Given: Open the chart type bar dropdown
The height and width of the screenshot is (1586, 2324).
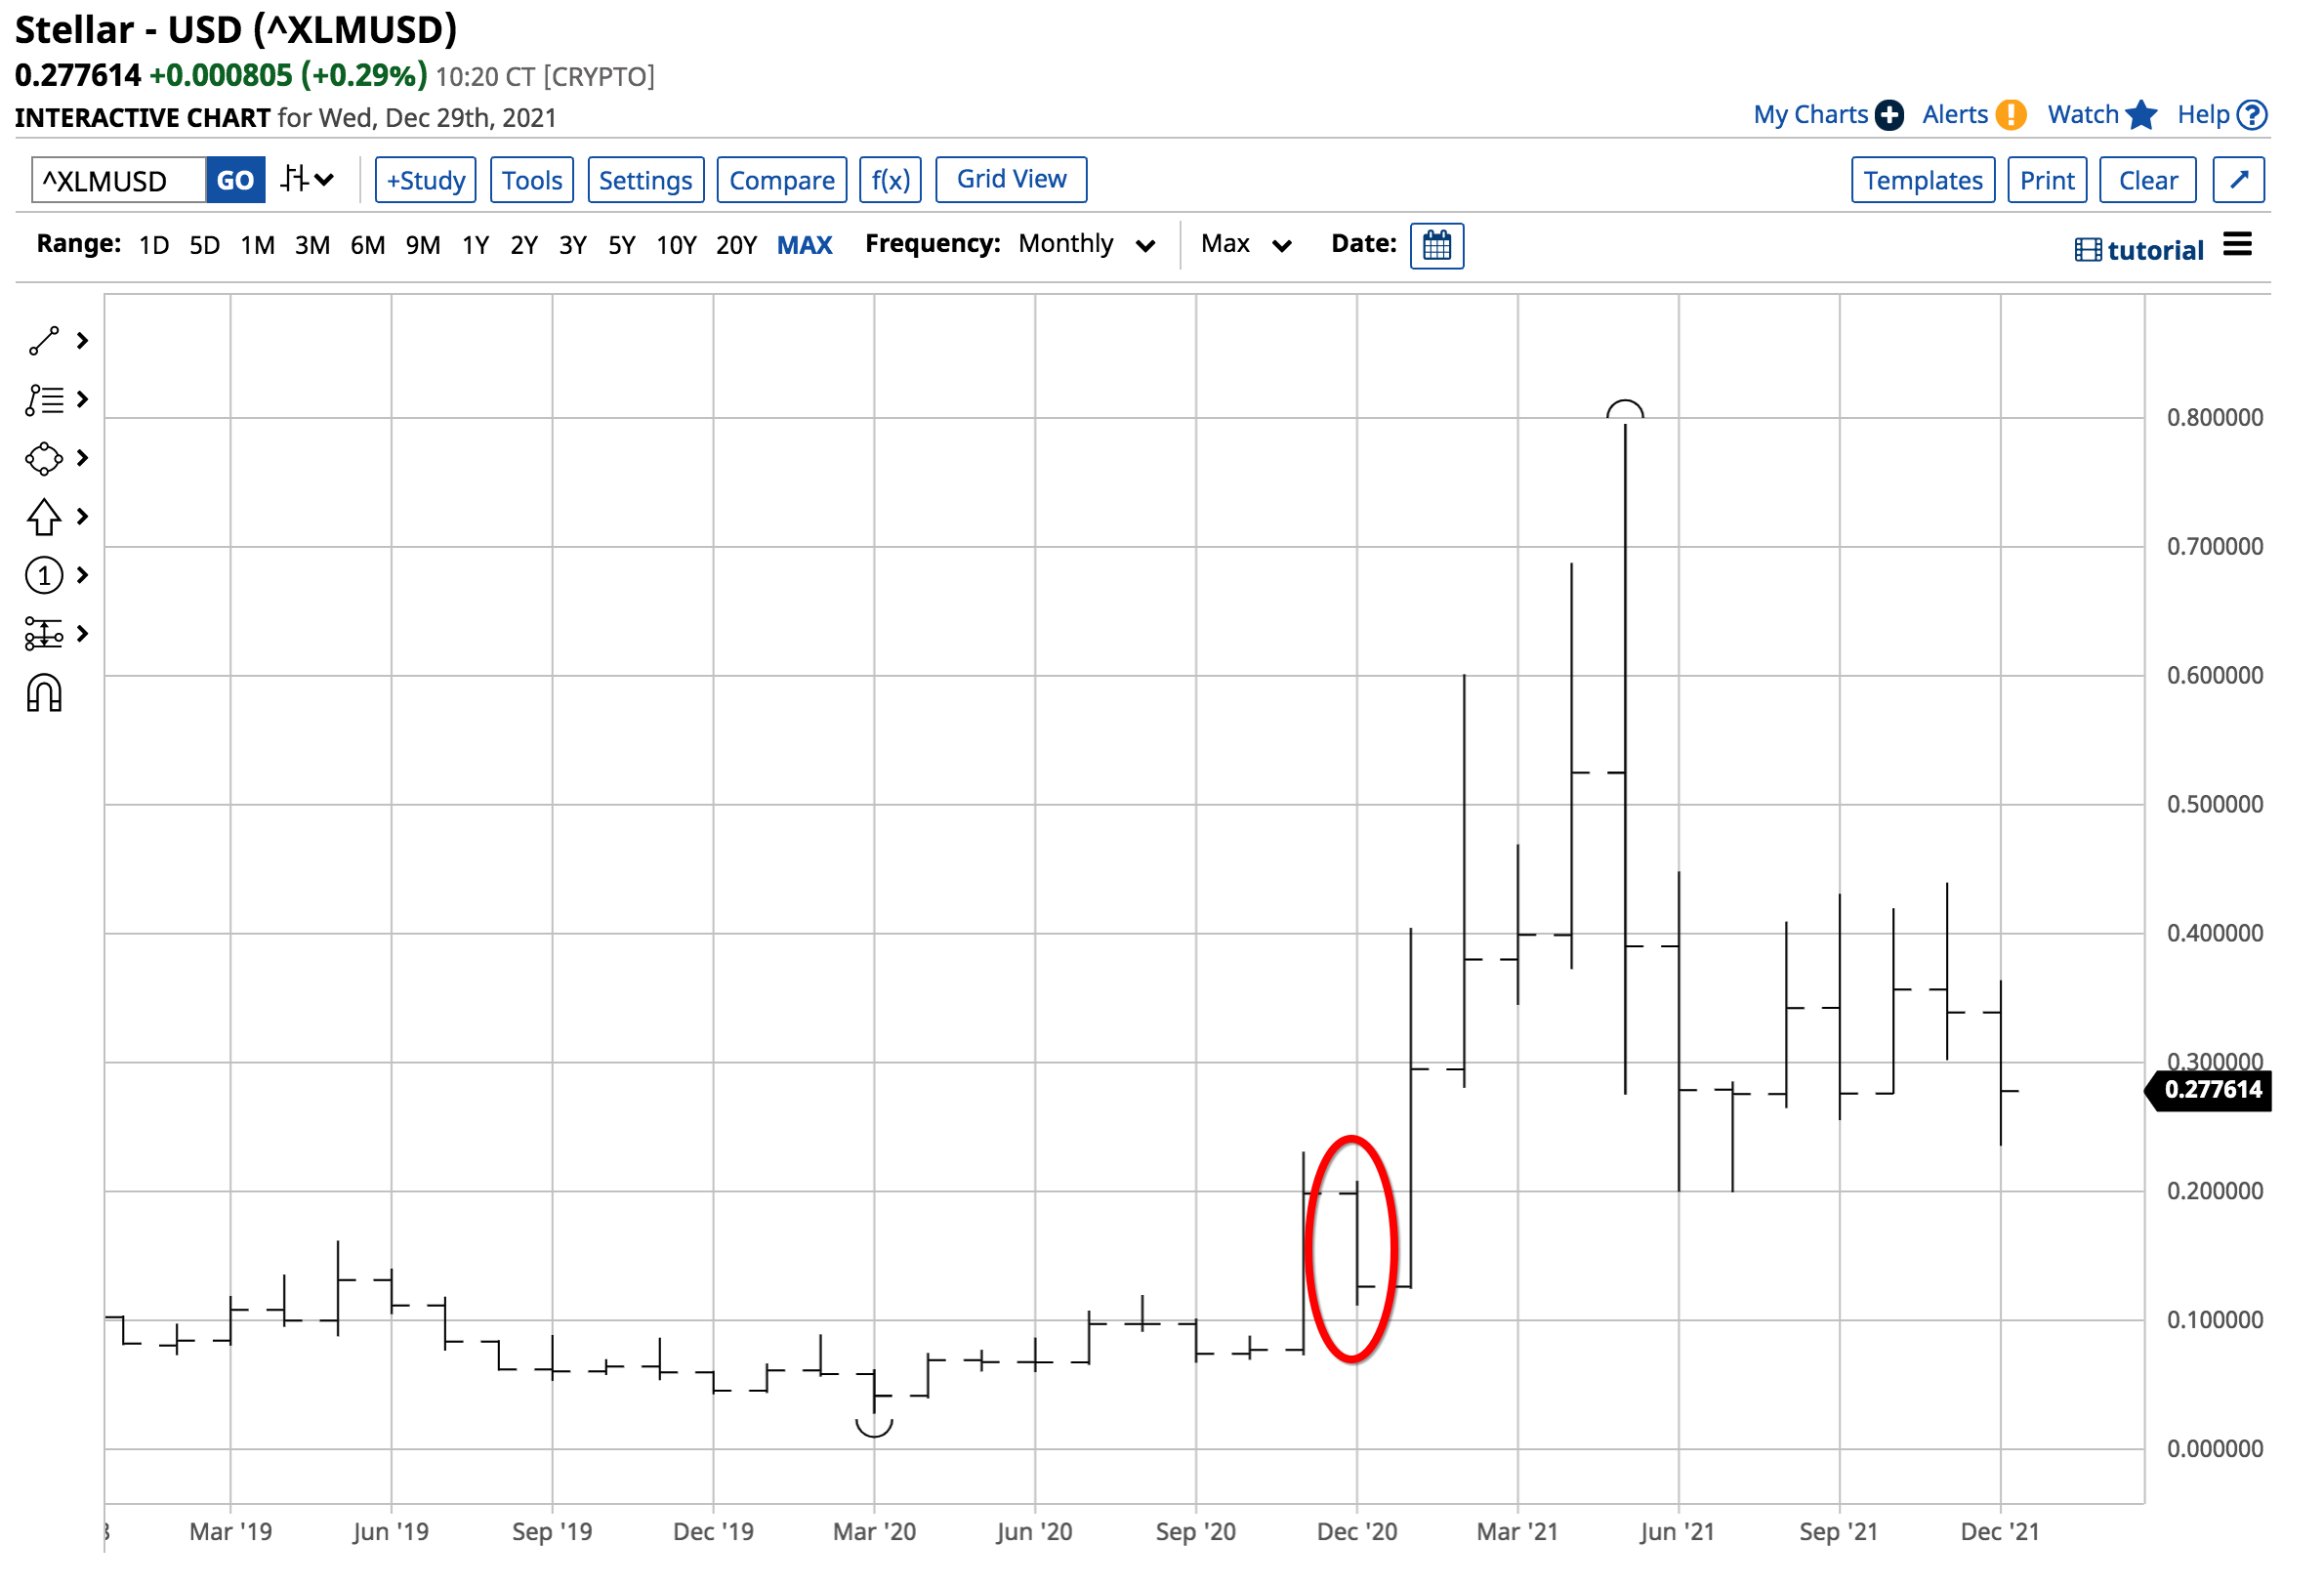Looking at the screenshot, I should [306, 180].
